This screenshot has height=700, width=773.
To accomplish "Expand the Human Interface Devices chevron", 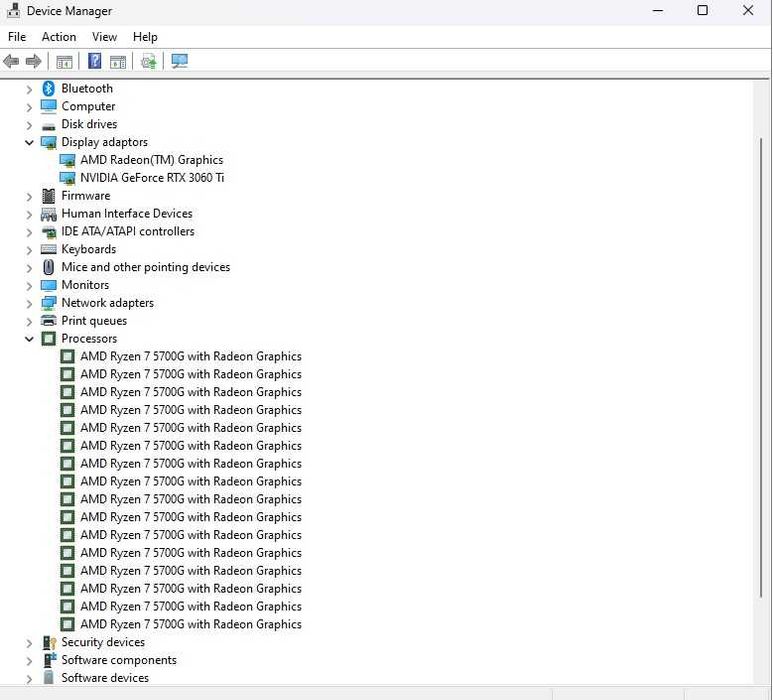I will (29, 214).
